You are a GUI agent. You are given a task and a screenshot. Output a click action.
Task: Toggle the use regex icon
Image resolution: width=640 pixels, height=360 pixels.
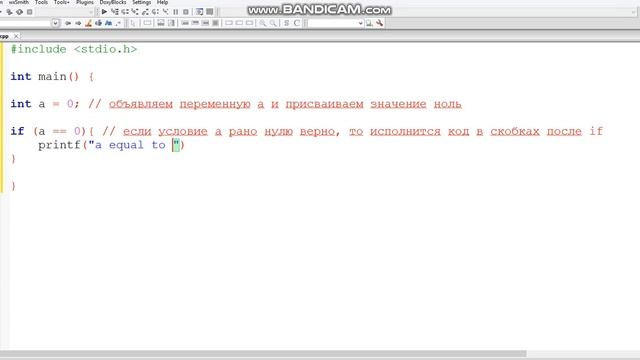tap(118, 23)
